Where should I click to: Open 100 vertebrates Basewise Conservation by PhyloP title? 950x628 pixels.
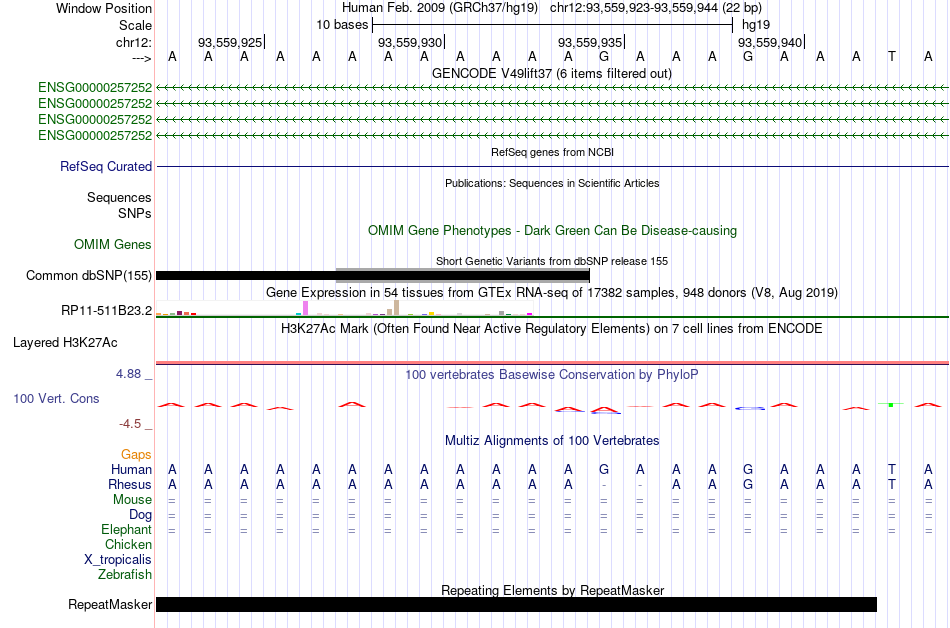[551, 375]
